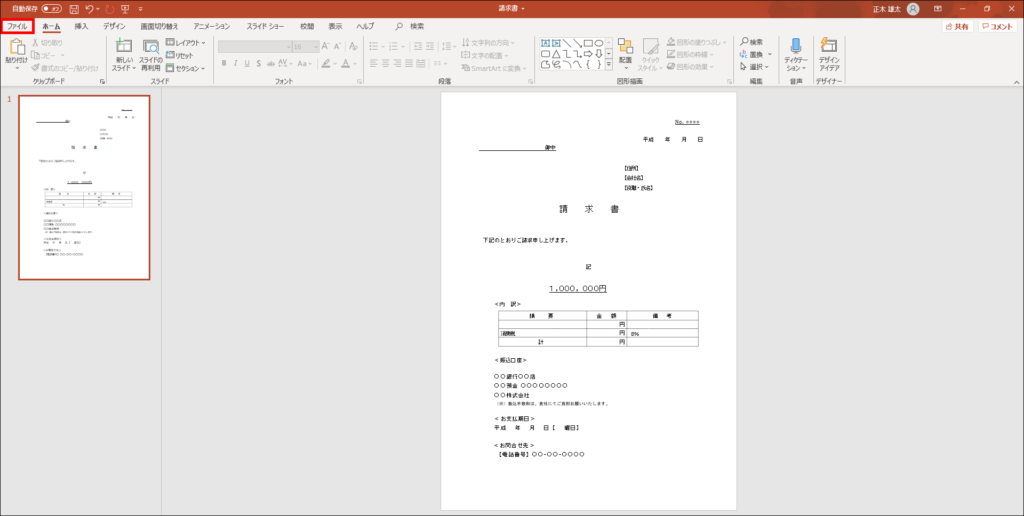
Task: Click the numbered list icon
Action: (392, 46)
